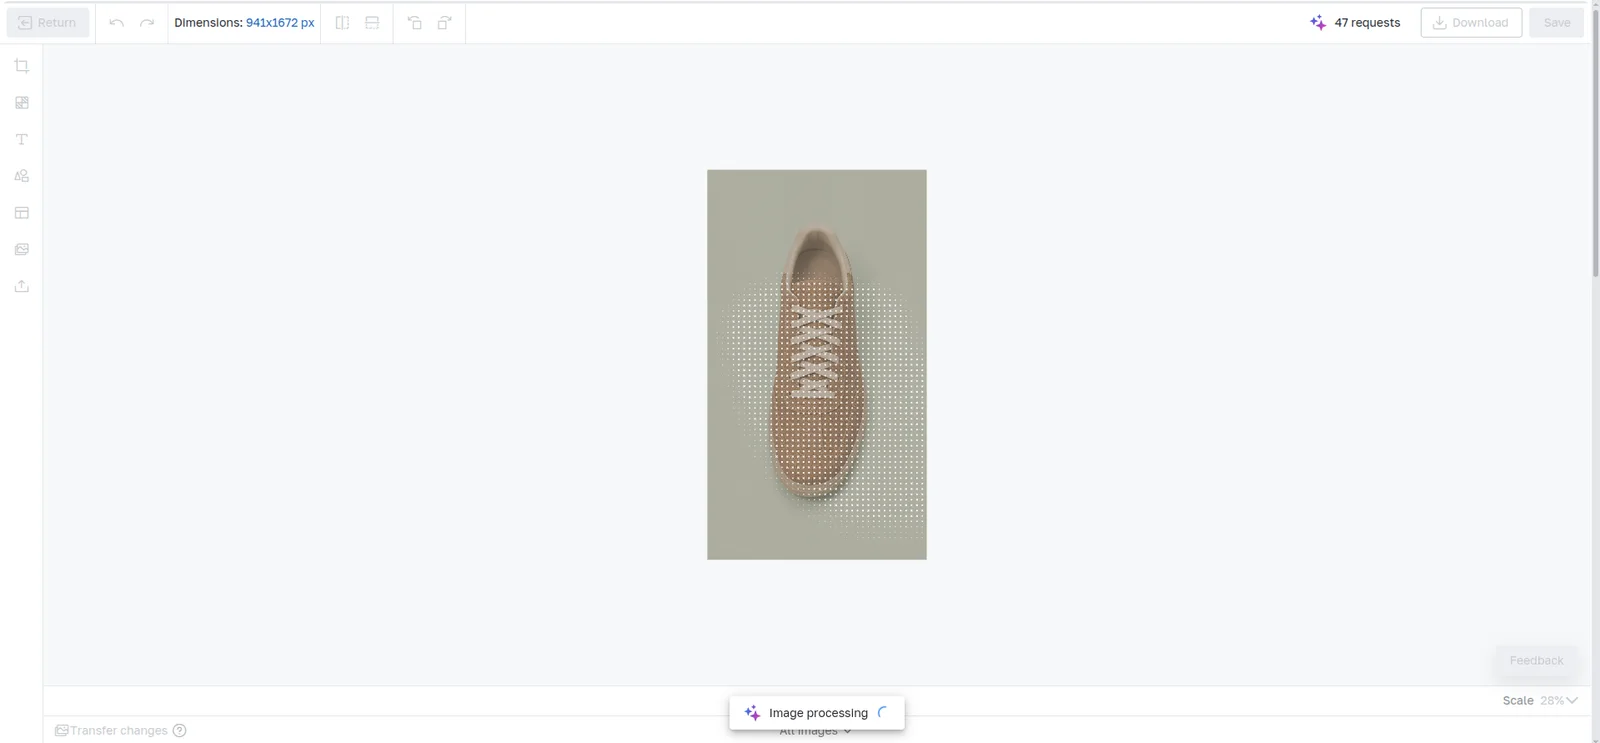Click Transfer changes option
Viewport: 1600px width, 743px height.
pyautogui.click(x=111, y=731)
